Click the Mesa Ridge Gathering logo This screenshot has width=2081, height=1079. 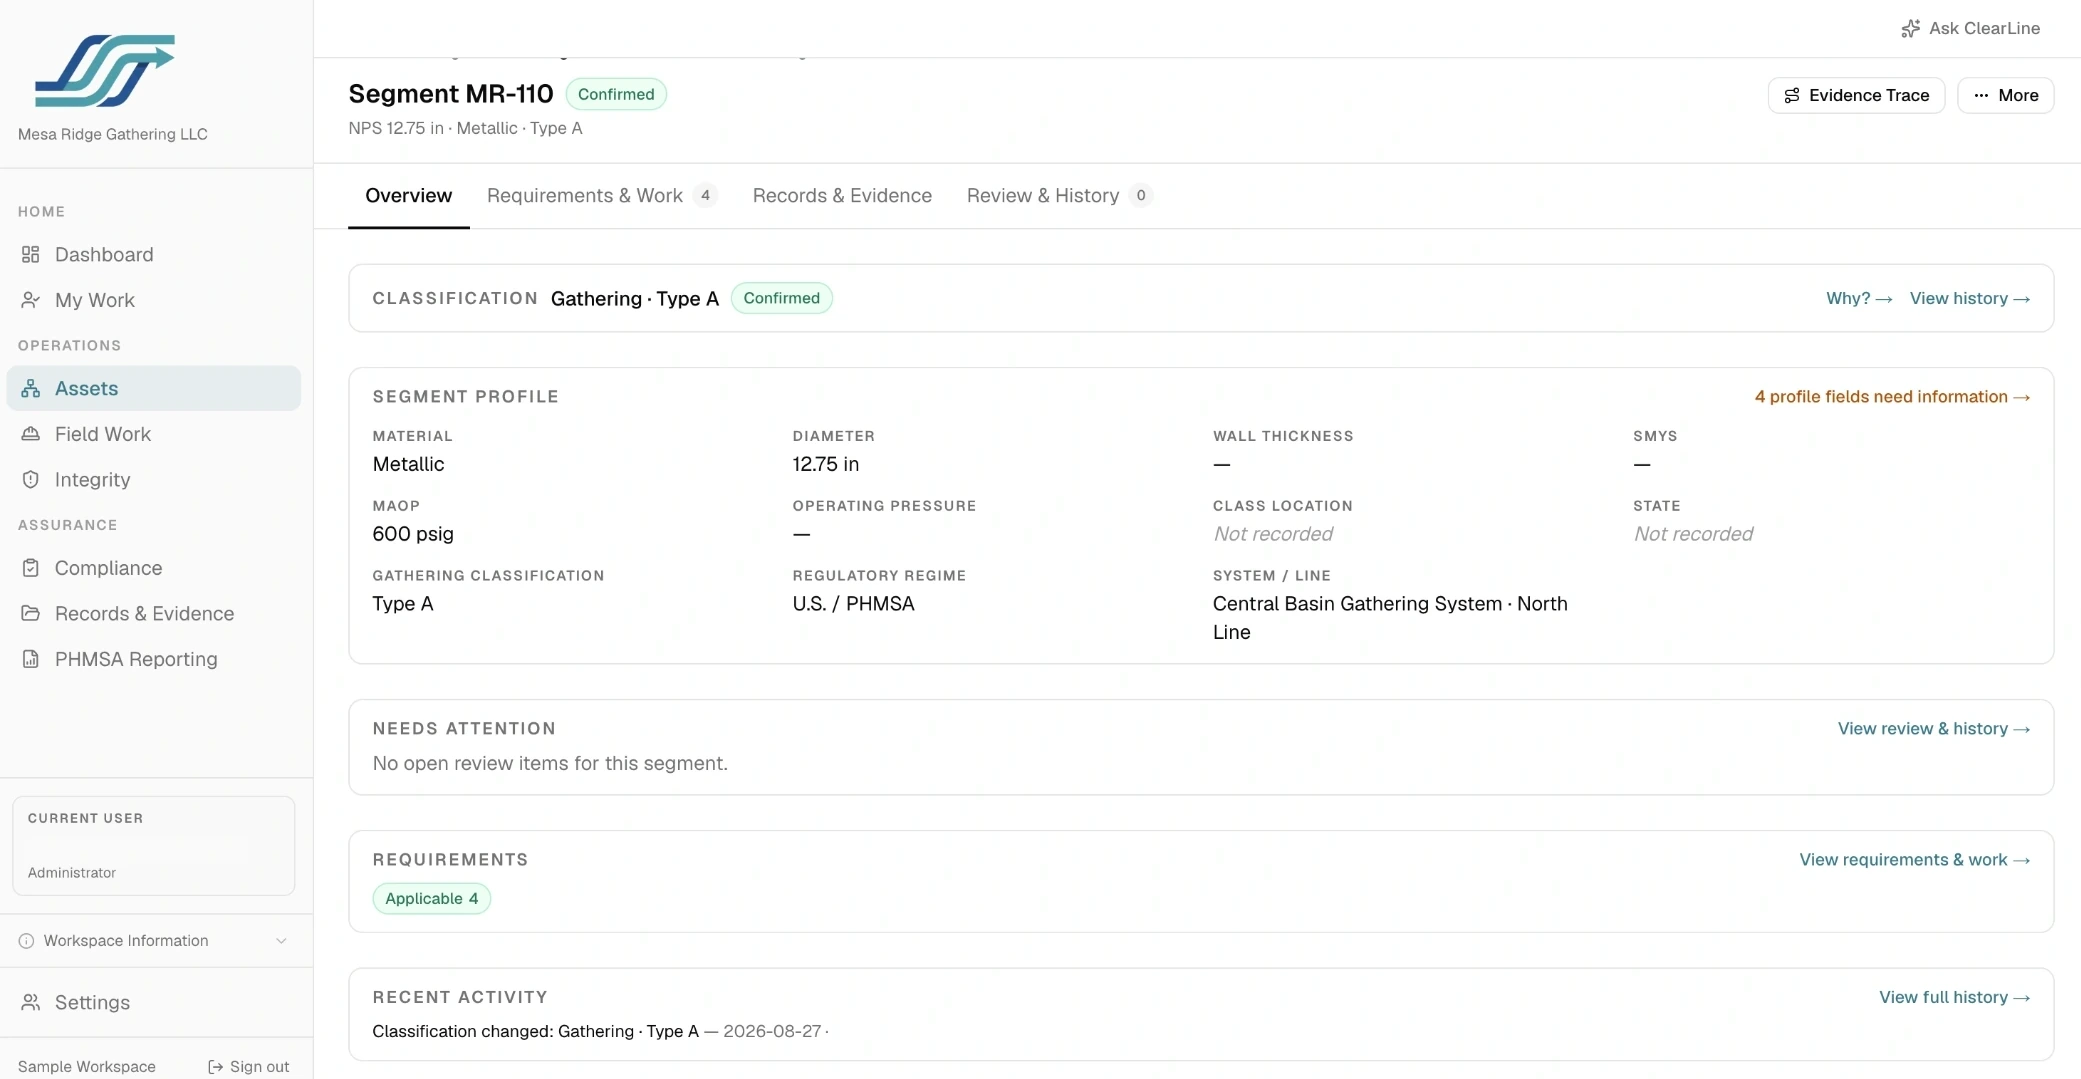pos(105,70)
